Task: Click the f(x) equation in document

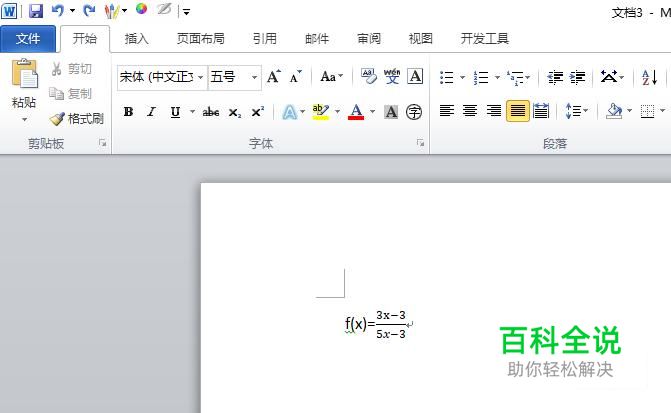Action: click(x=375, y=326)
